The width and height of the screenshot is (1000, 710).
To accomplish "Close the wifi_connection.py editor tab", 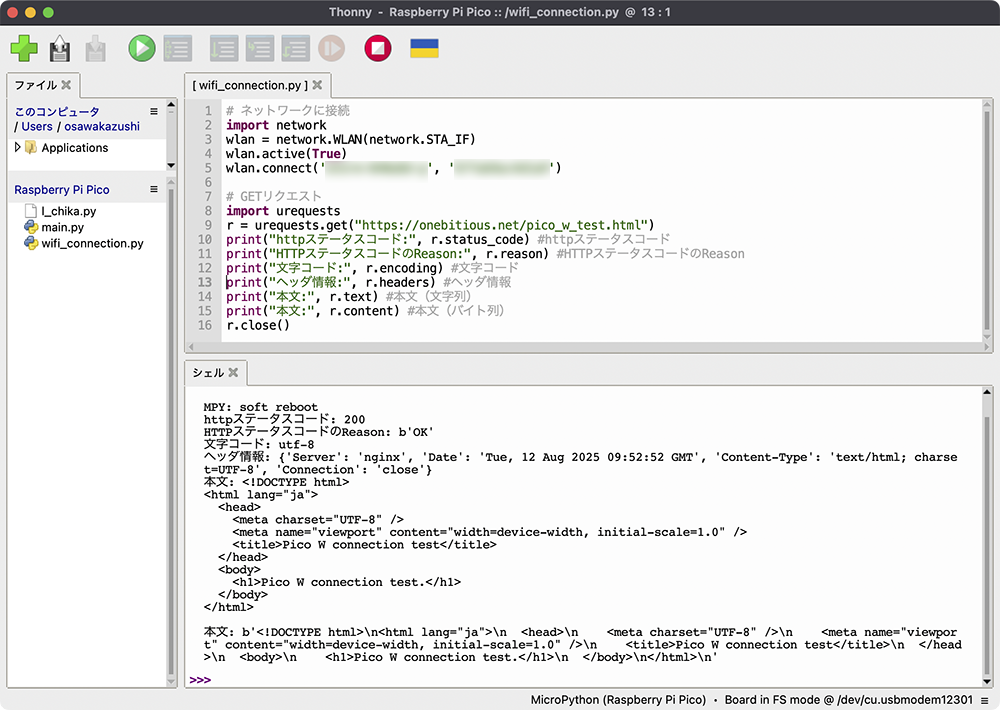I will pos(317,85).
